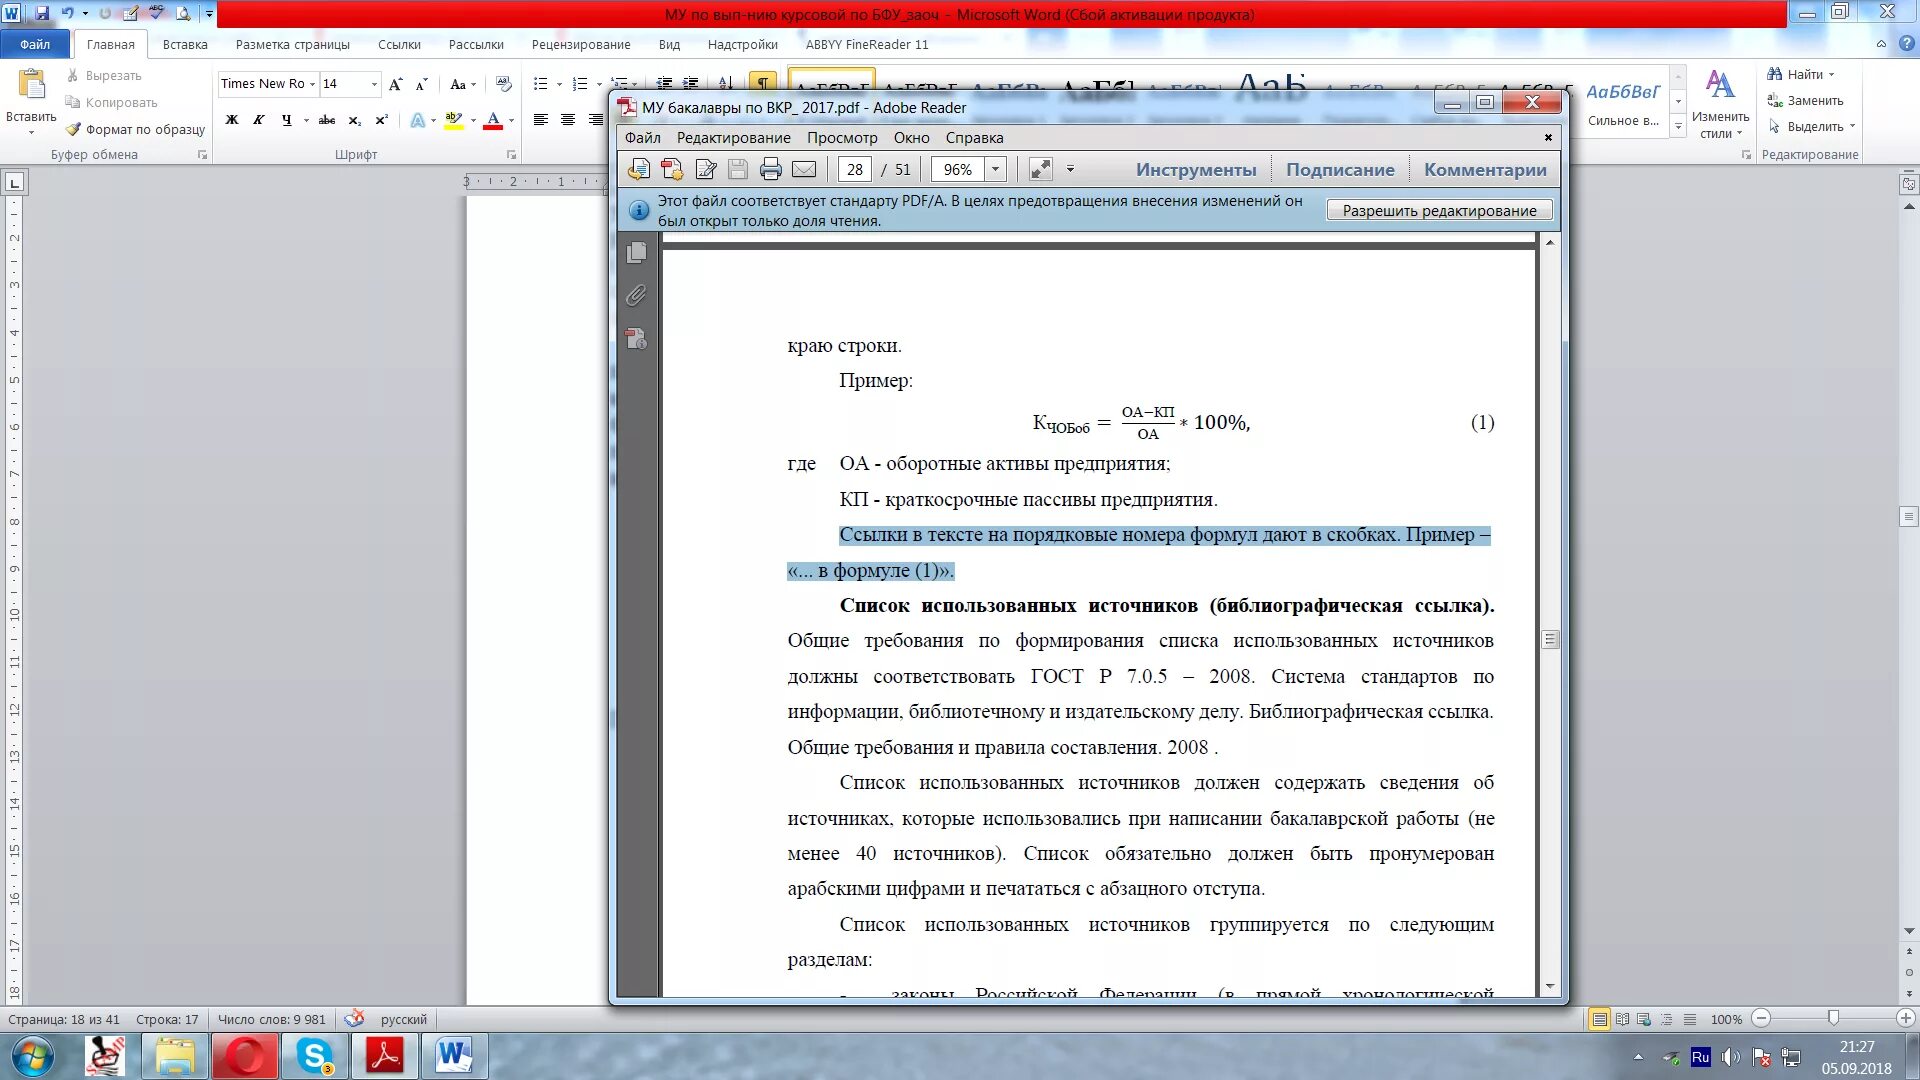This screenshot has width=1920, height=1080.
Task: Click the current page number input field showing 28
Action: [853, 169]
